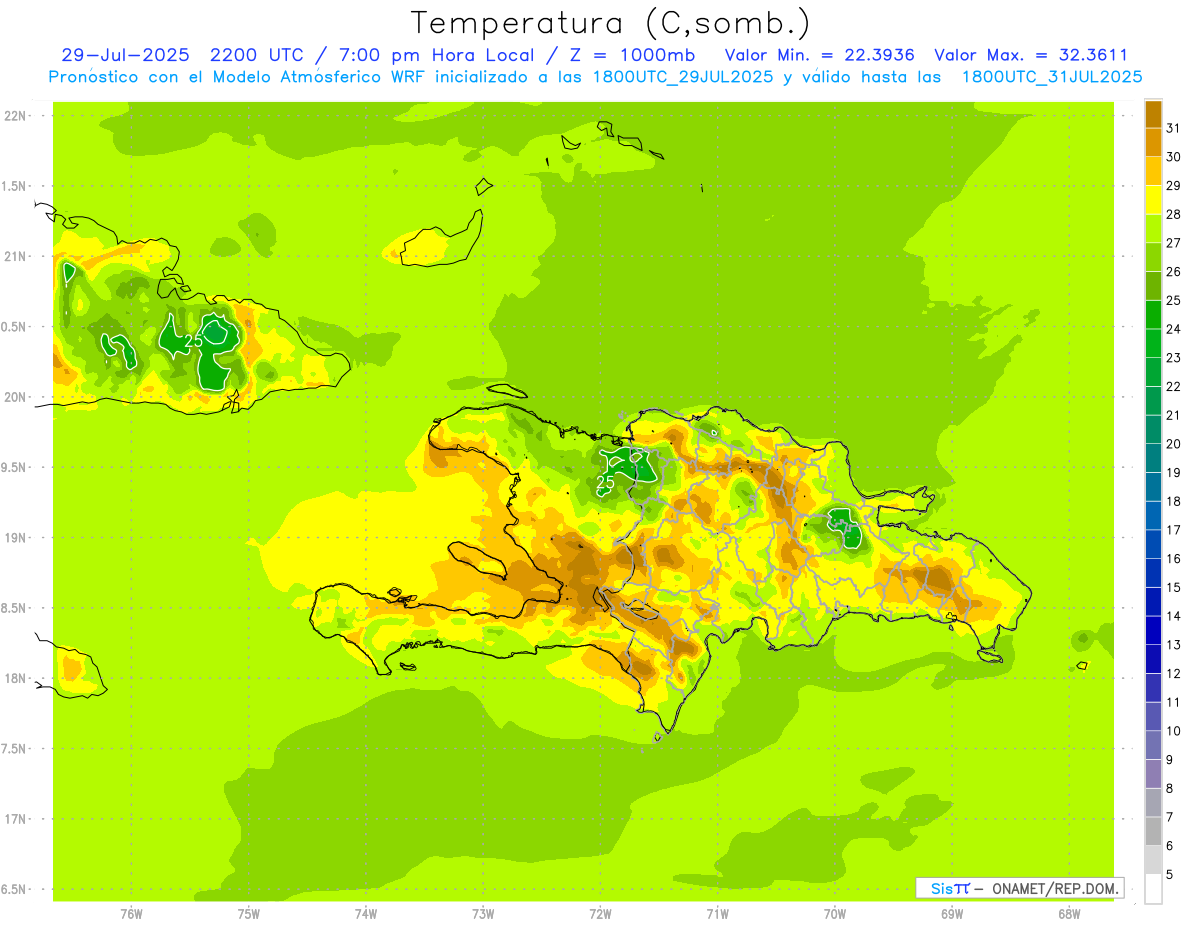Click the 72W longitude axis label
The height and width of the screenshot is (927, 1200).
[601, 914]
